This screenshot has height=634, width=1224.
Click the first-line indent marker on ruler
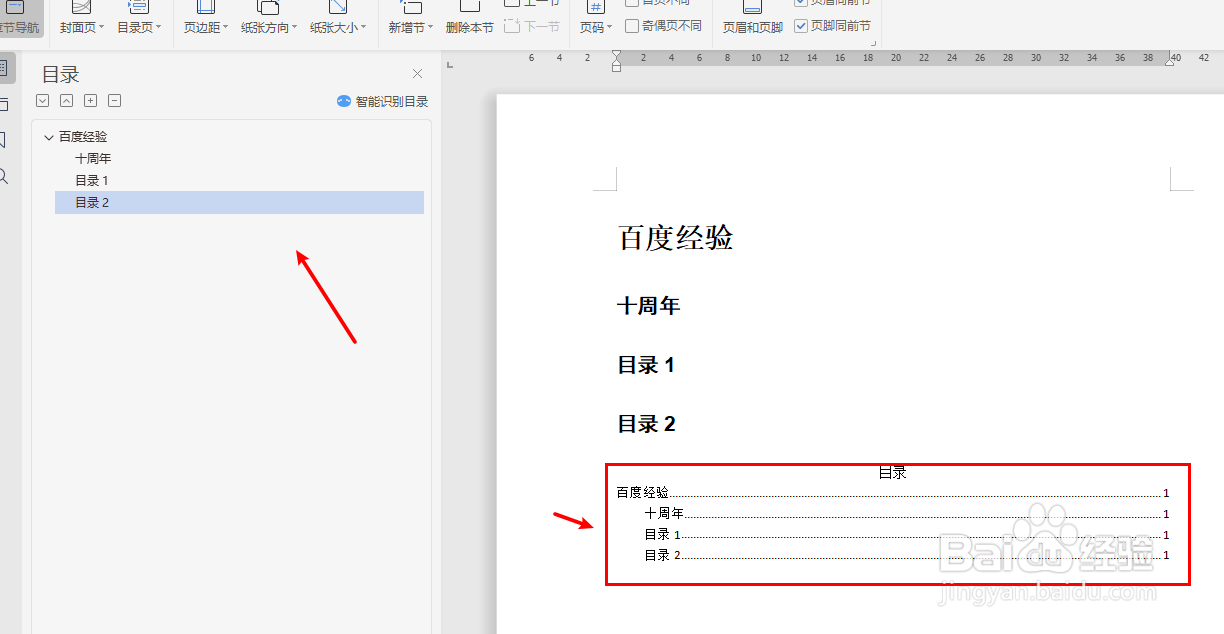pos(616,55)
